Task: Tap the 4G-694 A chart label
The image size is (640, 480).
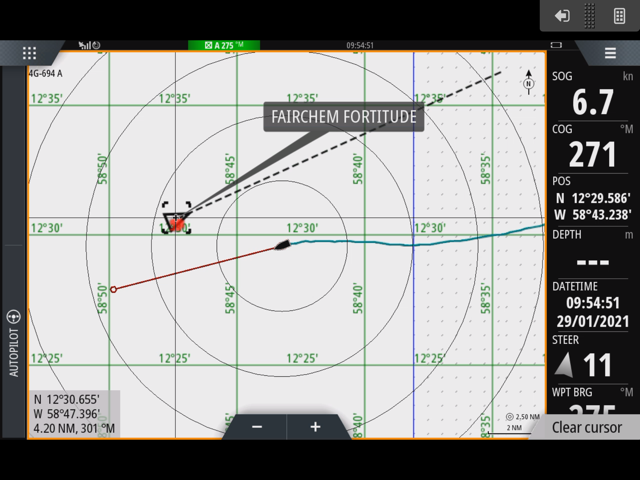Action: [46, 73]
